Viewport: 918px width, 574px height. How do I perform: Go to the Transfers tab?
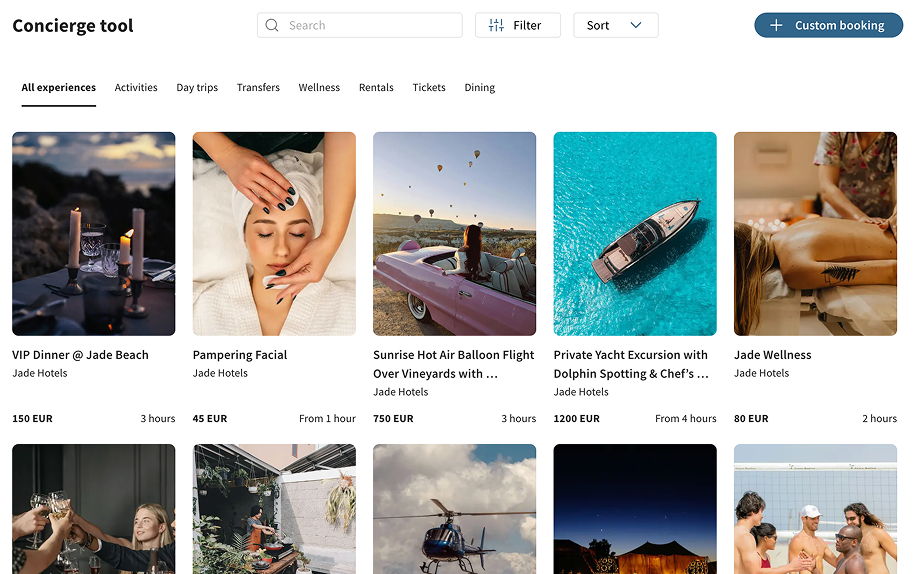pyautogui.click(x=258, y=88)
